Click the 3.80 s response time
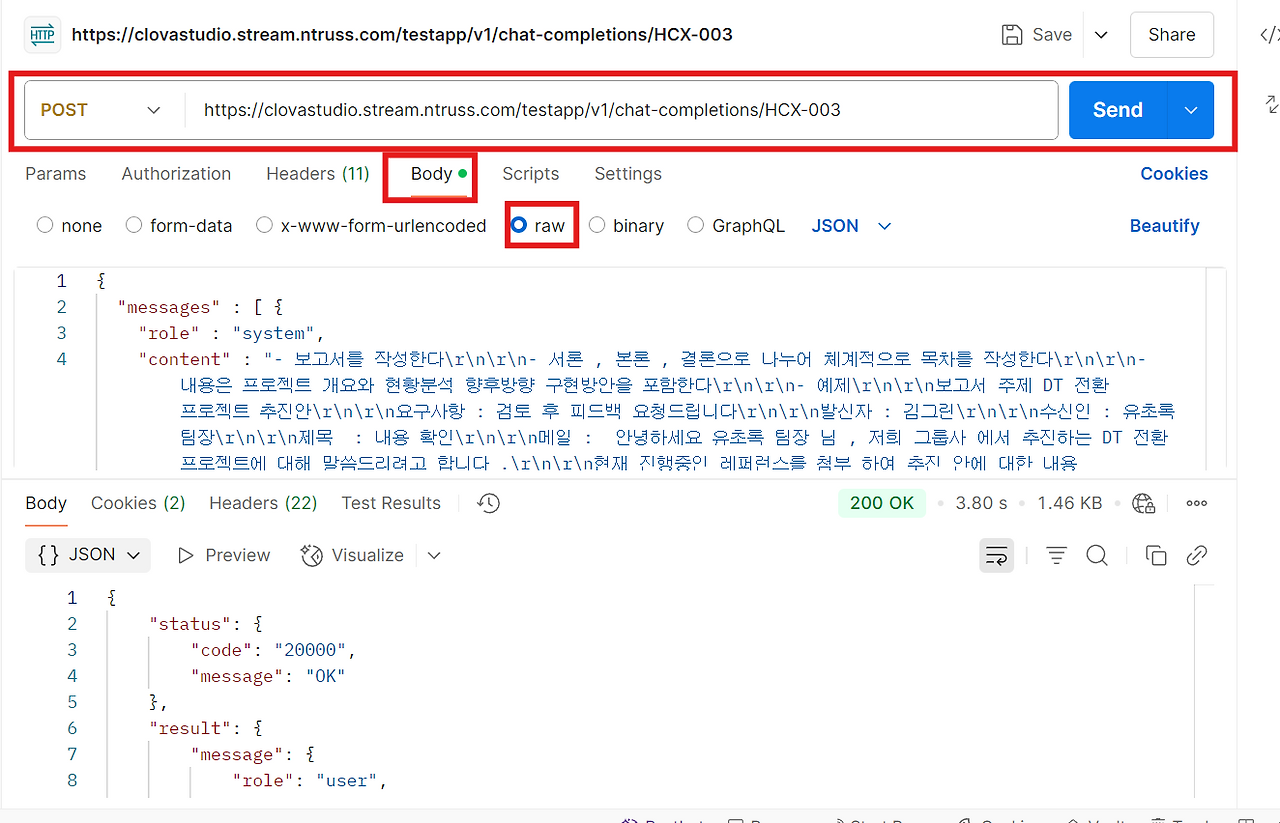1280x823 pixels. click(x=981, y=503)
